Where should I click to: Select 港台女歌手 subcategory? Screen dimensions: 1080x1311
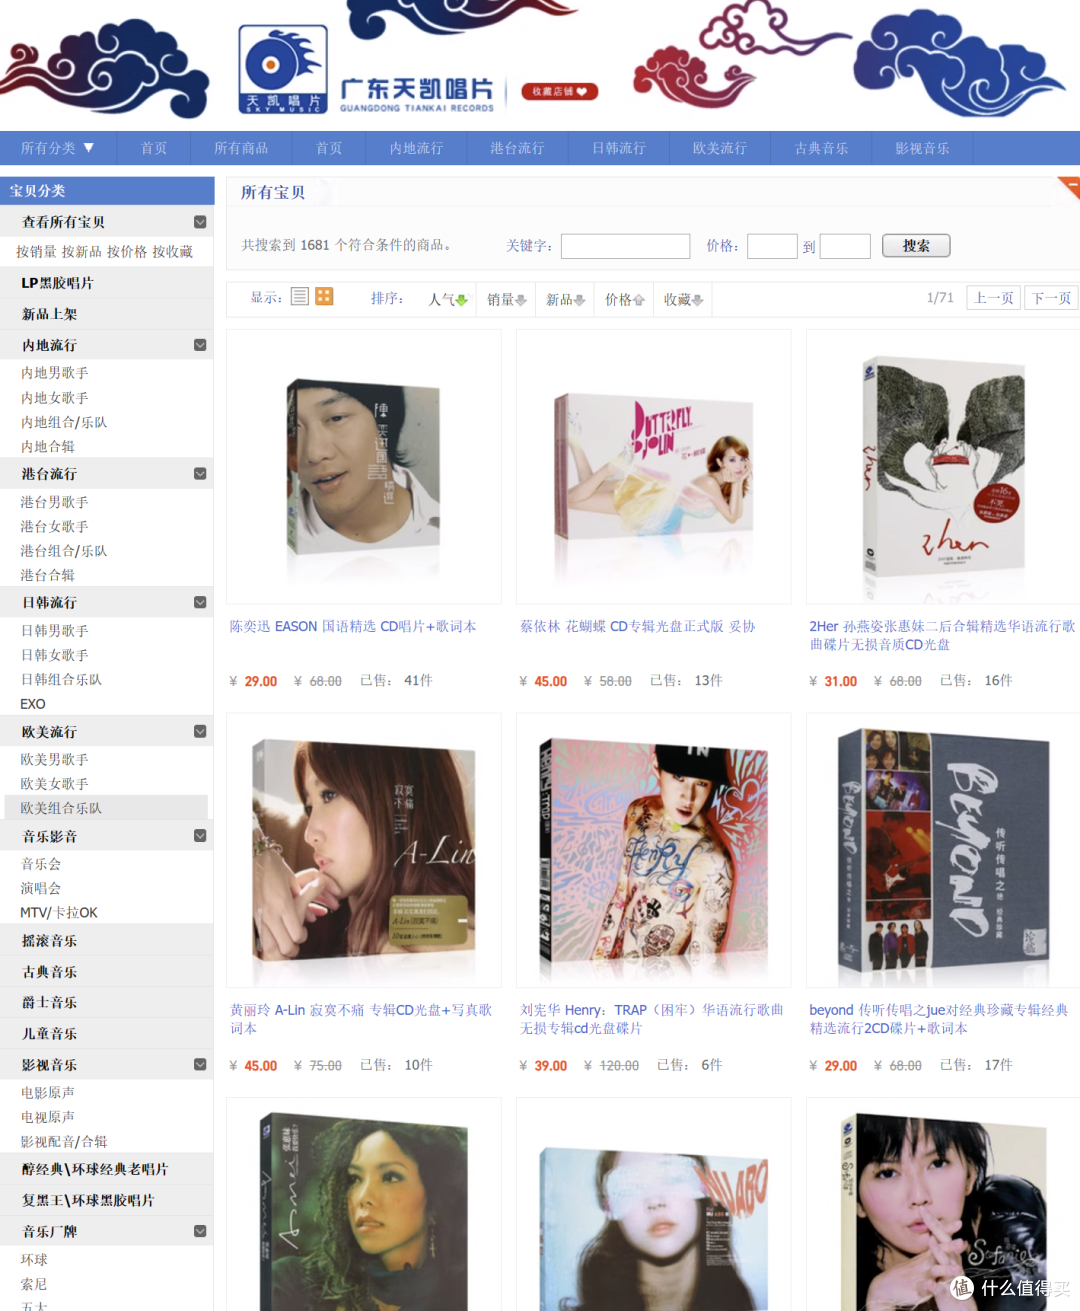point(55,526)
